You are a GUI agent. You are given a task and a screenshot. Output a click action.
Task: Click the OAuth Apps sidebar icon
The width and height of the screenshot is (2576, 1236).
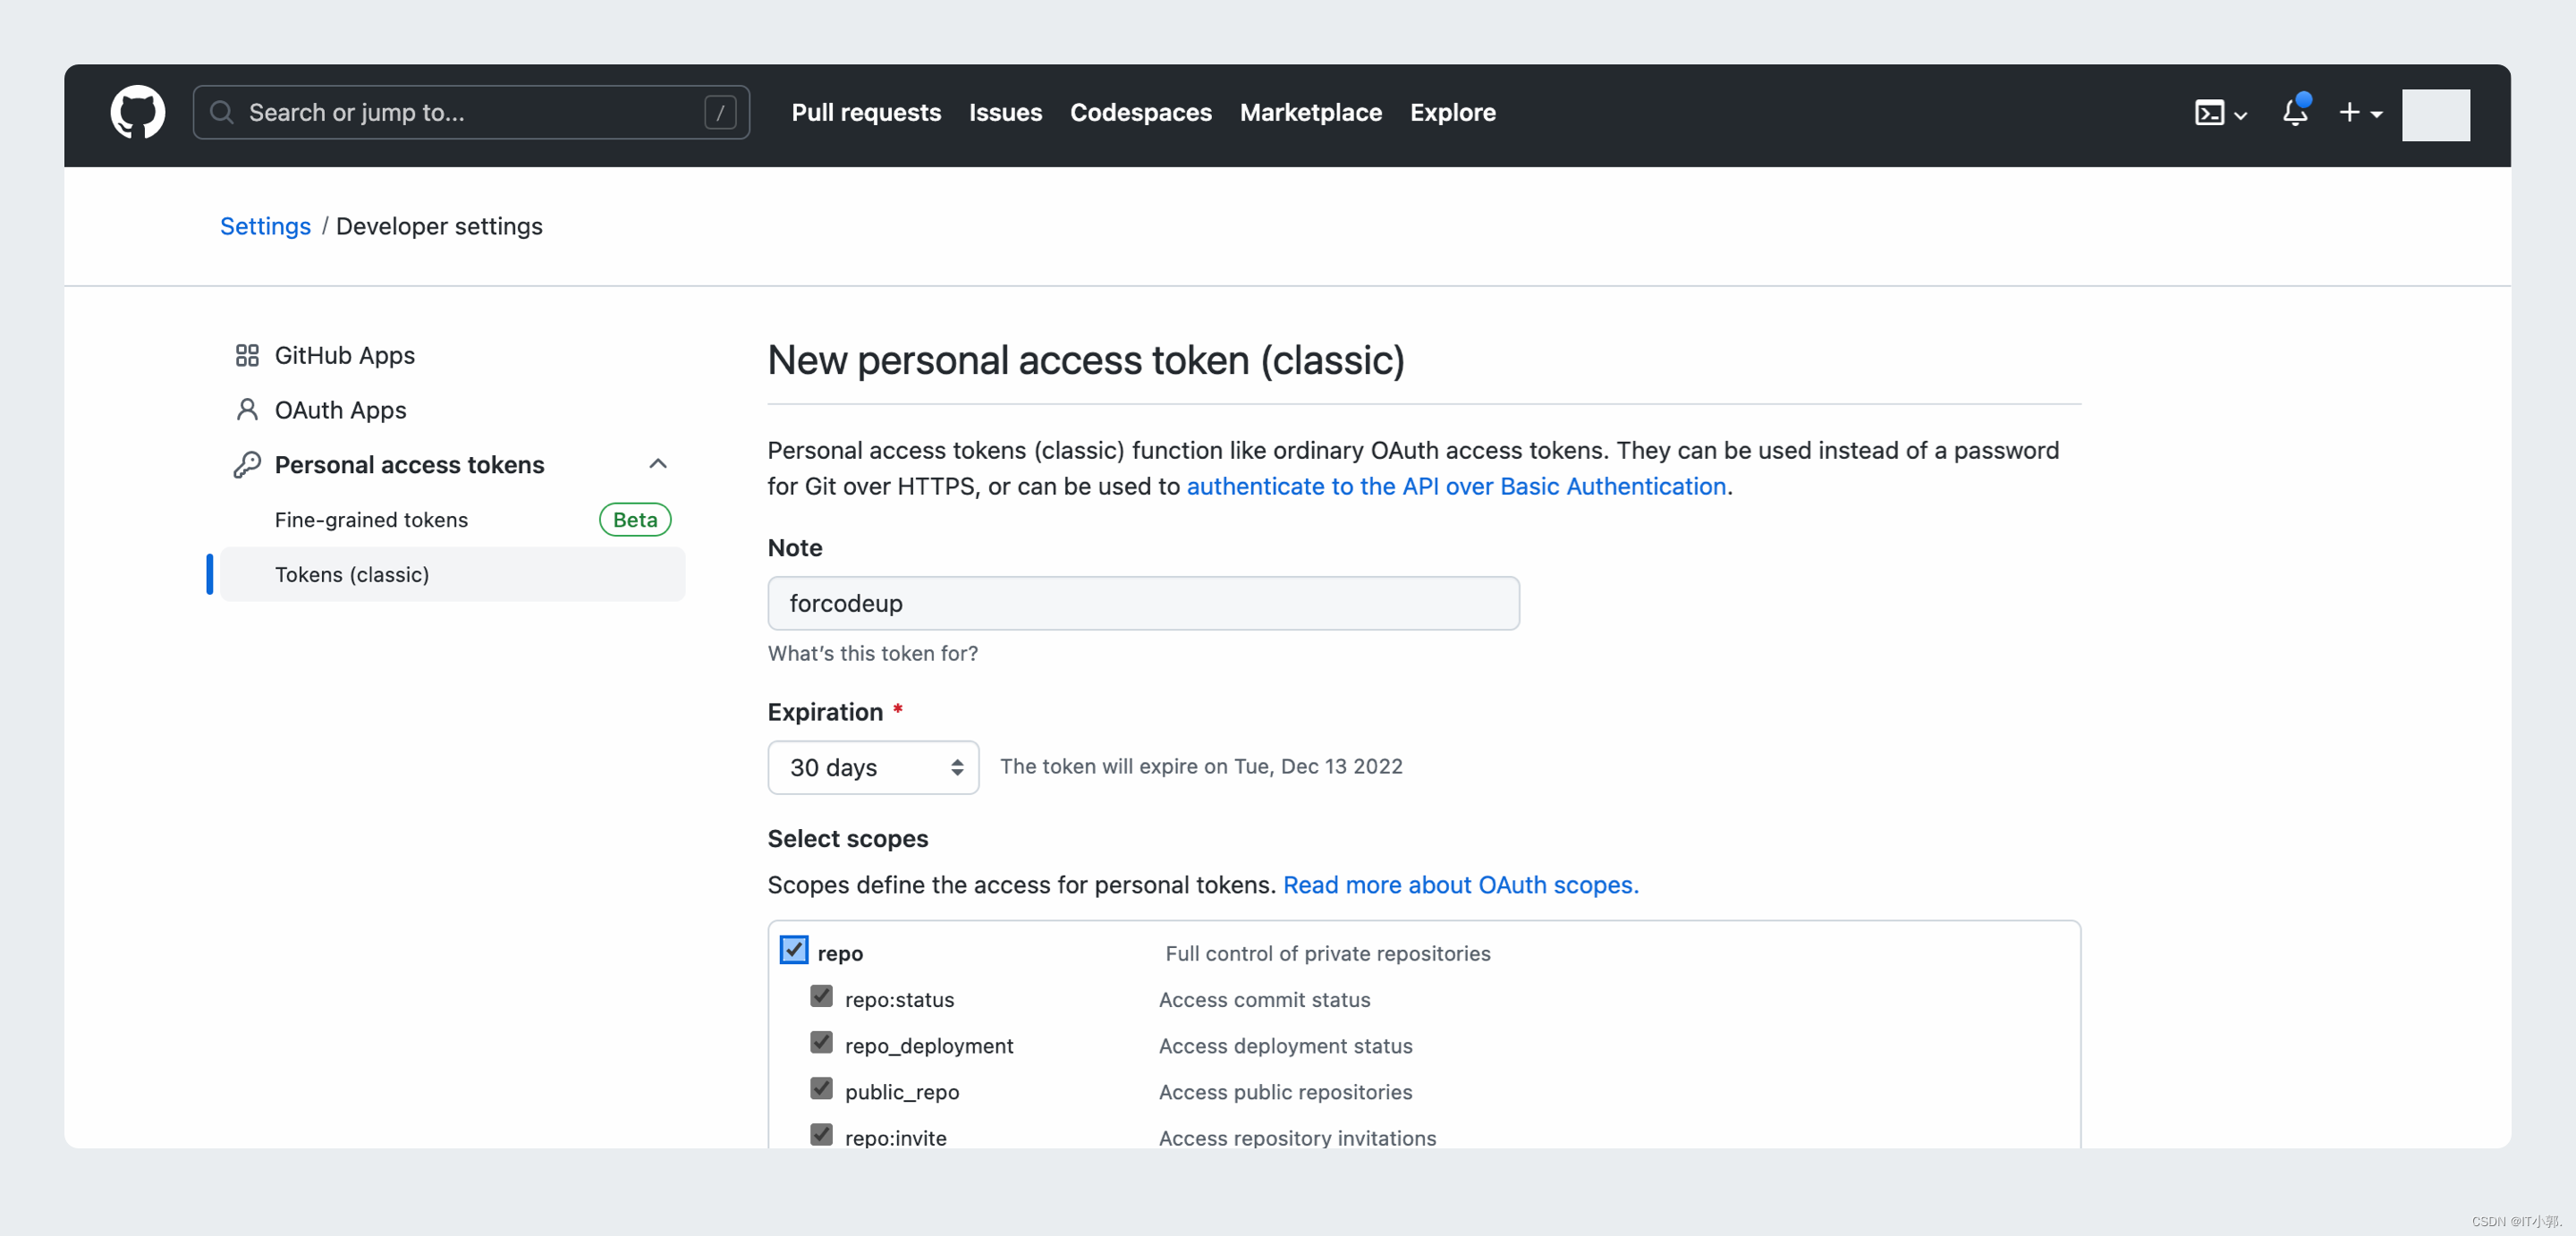coord(243,410)
